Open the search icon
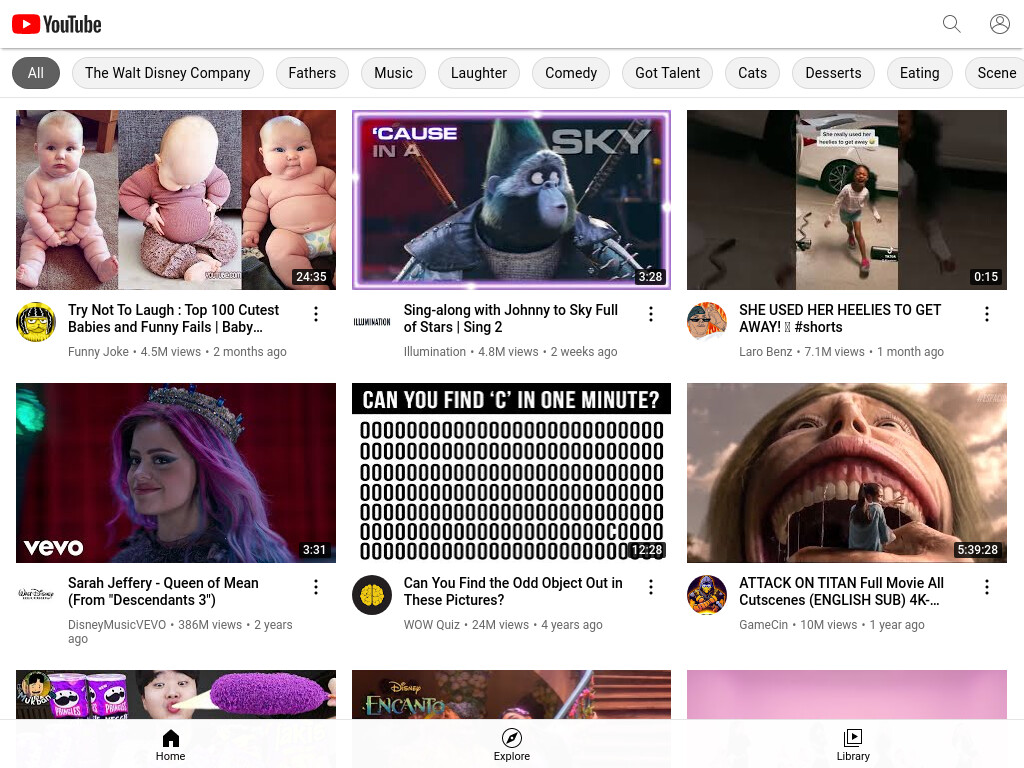The height and width of the screenshot is (768, 1024). (952, 24)
